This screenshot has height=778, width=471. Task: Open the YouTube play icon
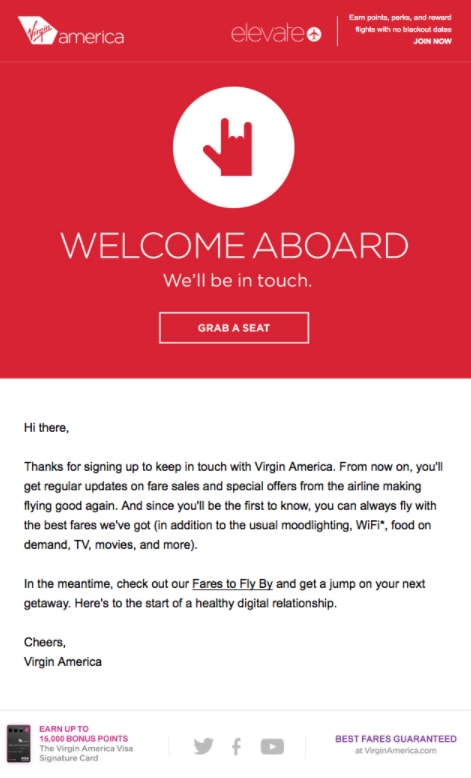[272, 746]
